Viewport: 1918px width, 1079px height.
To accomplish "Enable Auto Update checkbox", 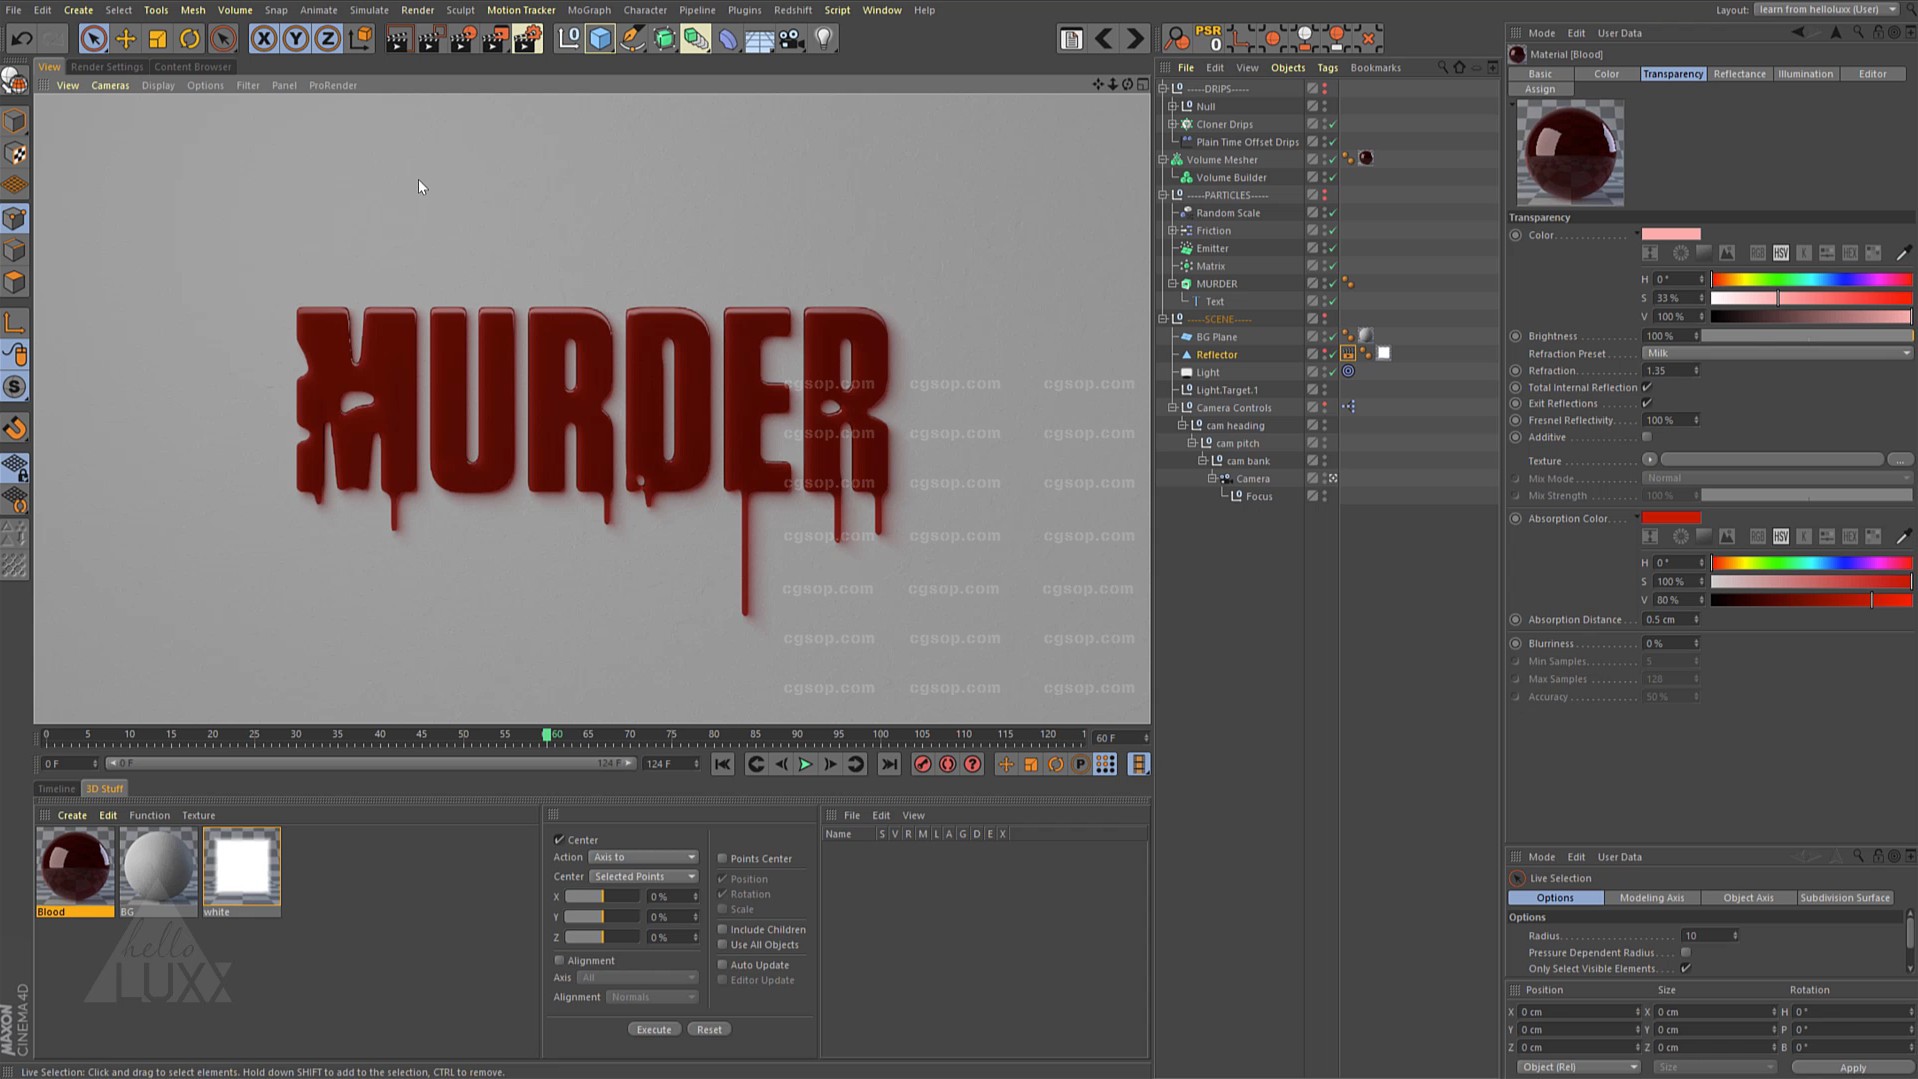I will coord(722,965).
